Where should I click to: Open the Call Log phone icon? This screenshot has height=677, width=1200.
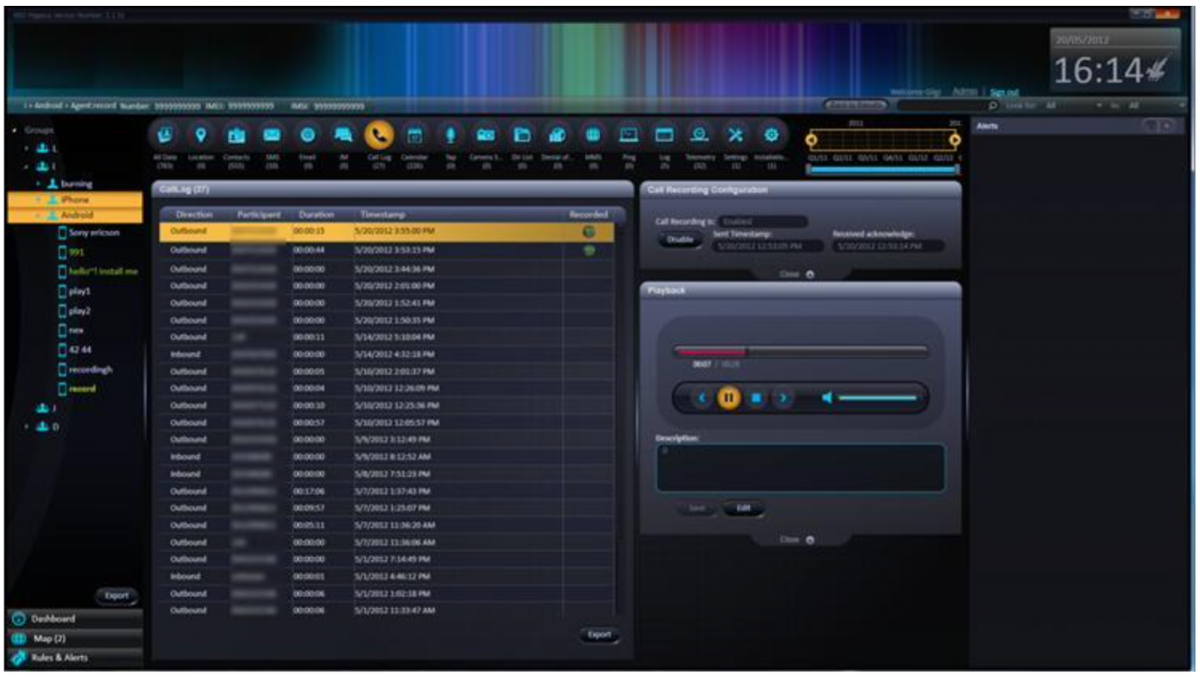pos(380,135)
